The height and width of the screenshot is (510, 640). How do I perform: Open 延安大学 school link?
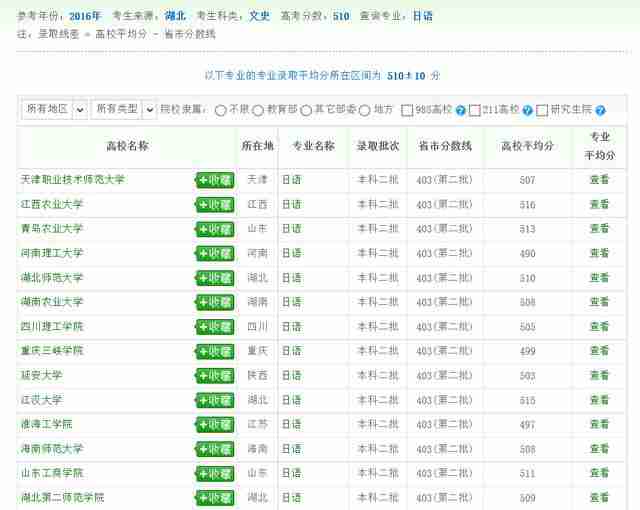pos(42,375)
